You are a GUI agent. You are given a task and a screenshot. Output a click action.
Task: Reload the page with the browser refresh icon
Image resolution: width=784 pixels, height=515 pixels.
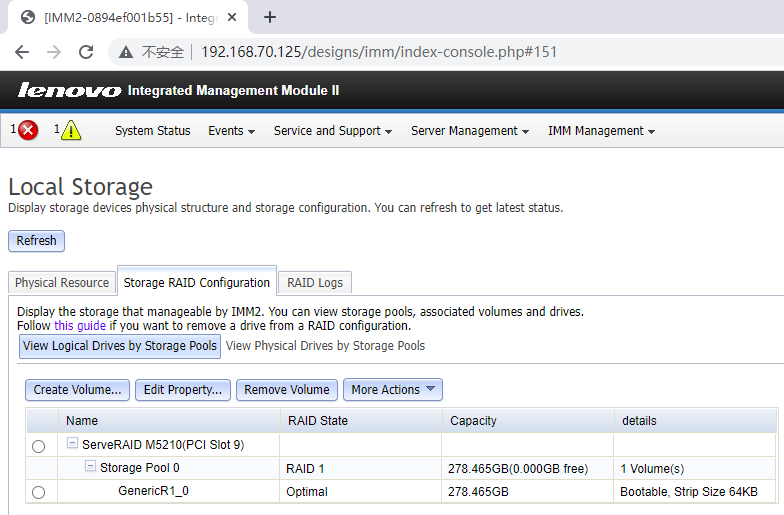point(86,52)
